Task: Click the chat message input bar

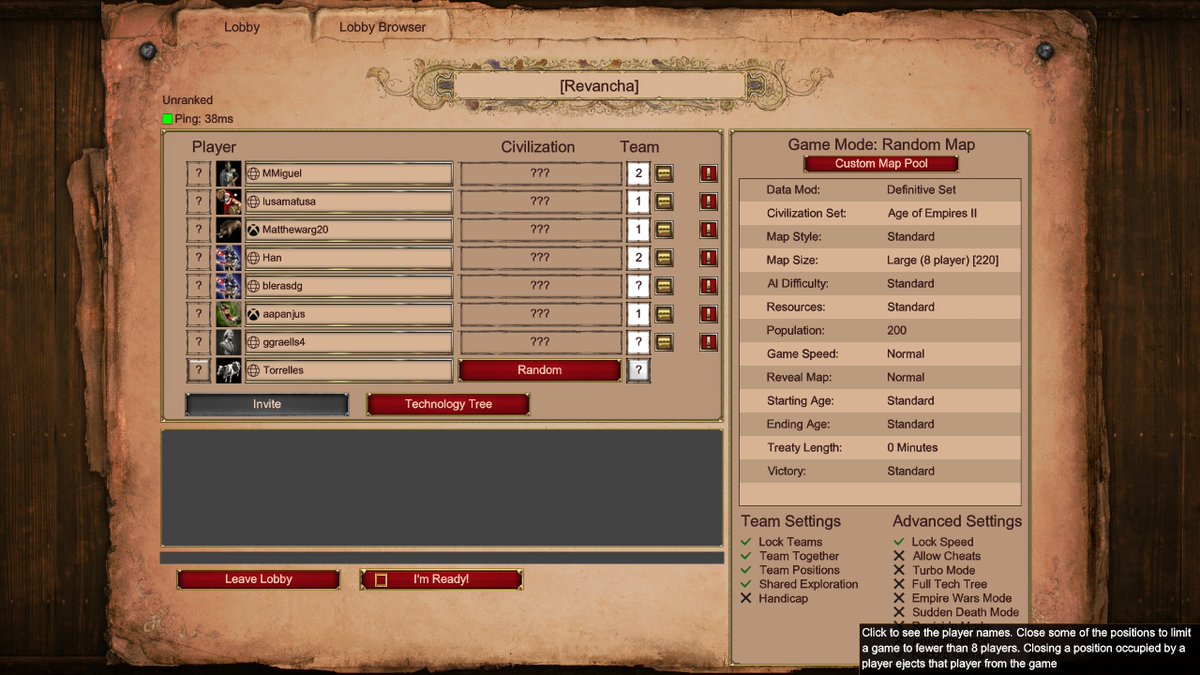Action: [442, 557]
